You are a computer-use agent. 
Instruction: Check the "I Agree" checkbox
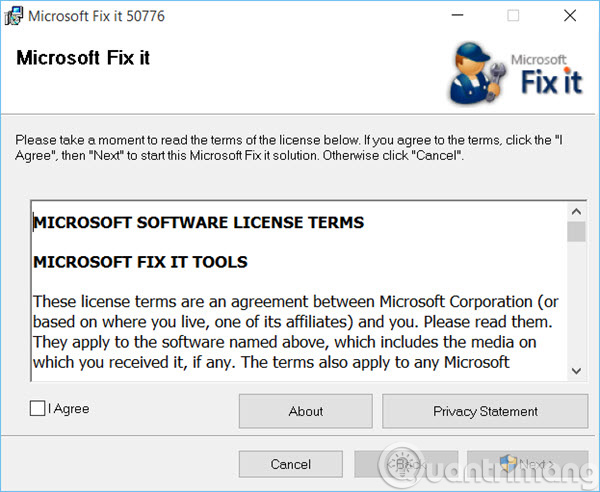pos(38,408)
